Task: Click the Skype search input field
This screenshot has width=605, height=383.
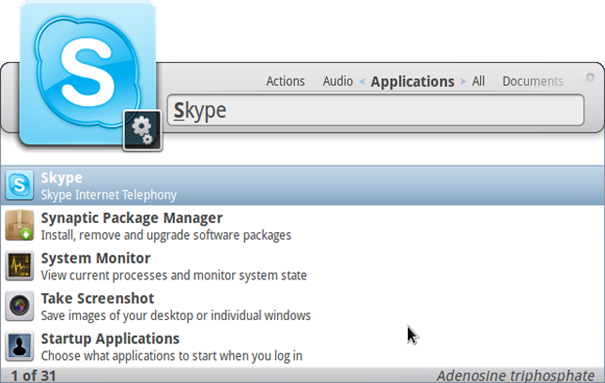Action: click(375, 110)
